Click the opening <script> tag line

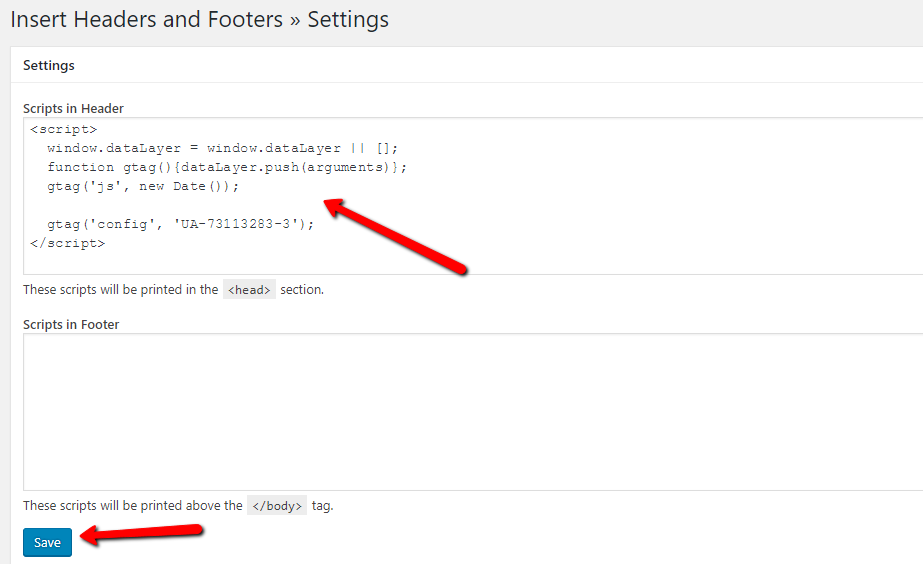64,129
